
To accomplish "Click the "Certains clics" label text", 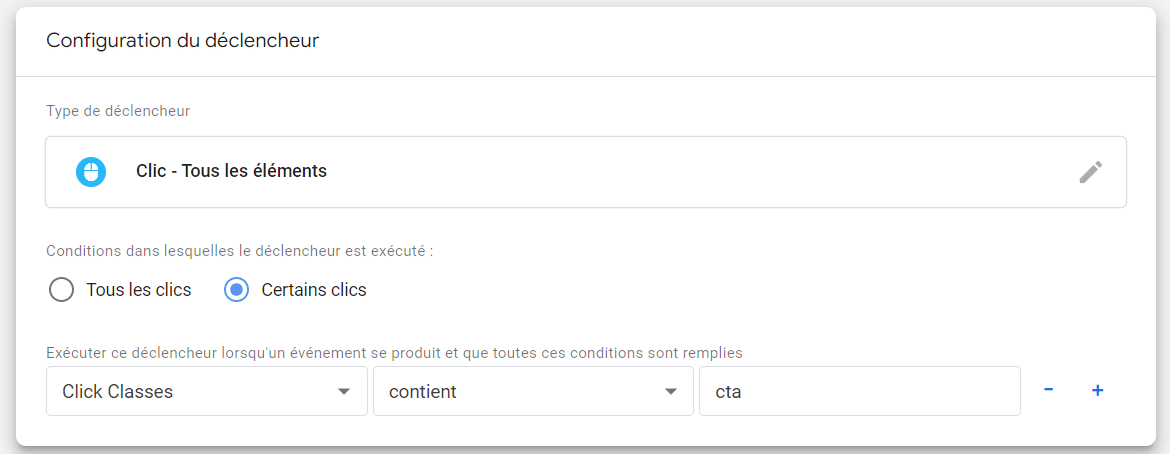I will click(x=314, y=290).
